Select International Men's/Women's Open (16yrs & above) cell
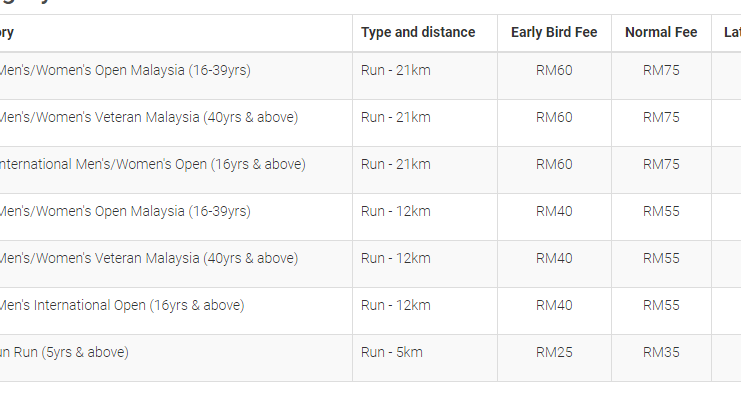Screen dimensions: 741x410 pyautogui.click(x=150, y=164)
